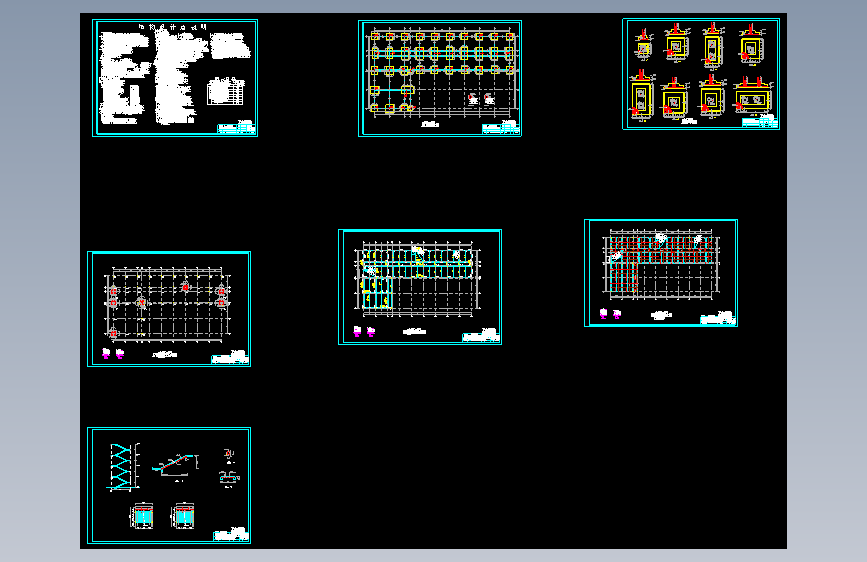Select the stair detail sheet with zigzag section
Viewport: 867px width, 562px height.
coord(169,486)
